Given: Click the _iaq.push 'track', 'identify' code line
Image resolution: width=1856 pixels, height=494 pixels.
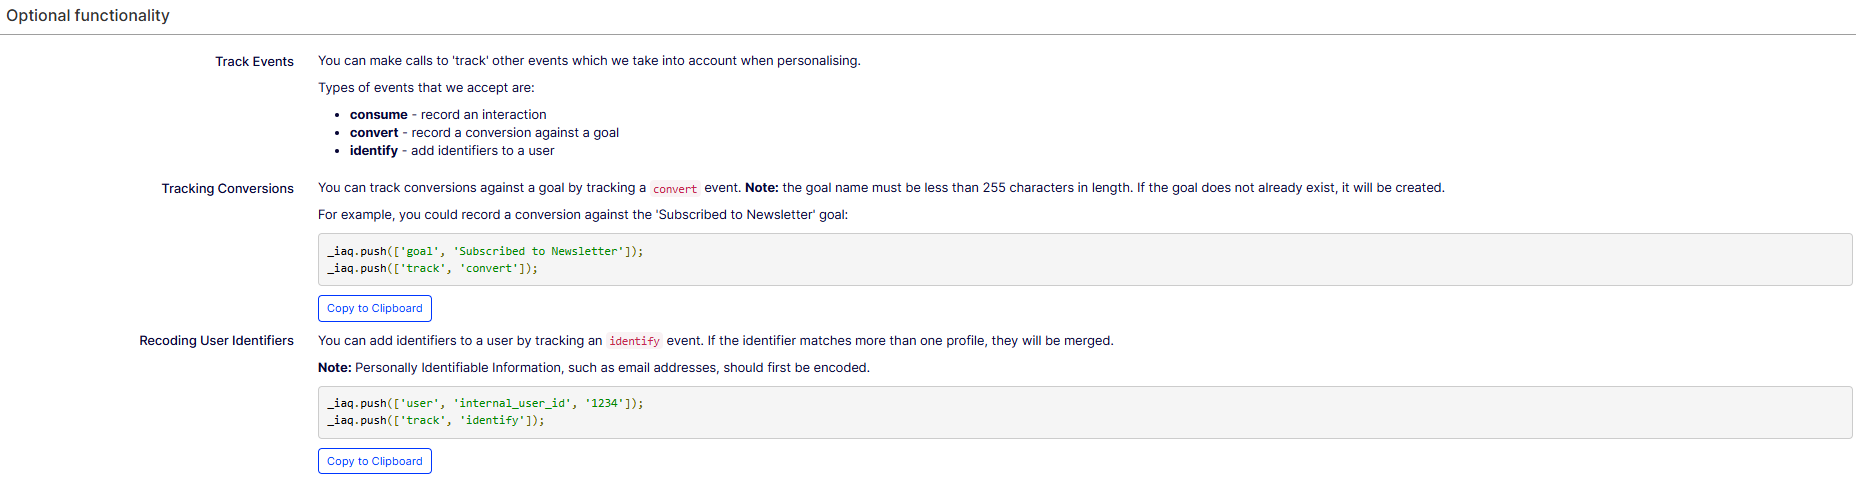Looking at the screenshot, I should pyautogui.click(x=436, y=420).
